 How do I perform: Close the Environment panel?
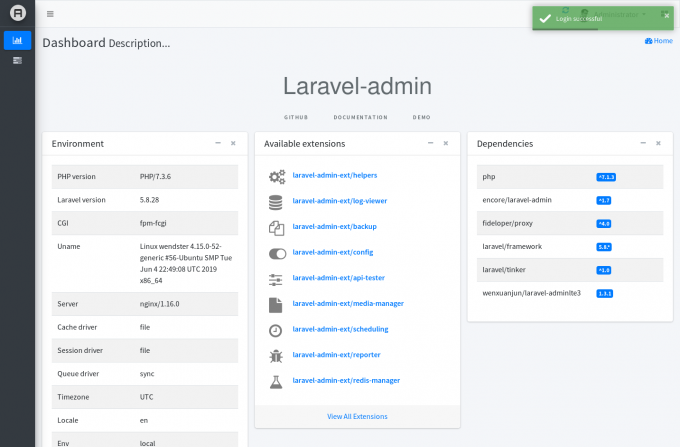(233, 143)
